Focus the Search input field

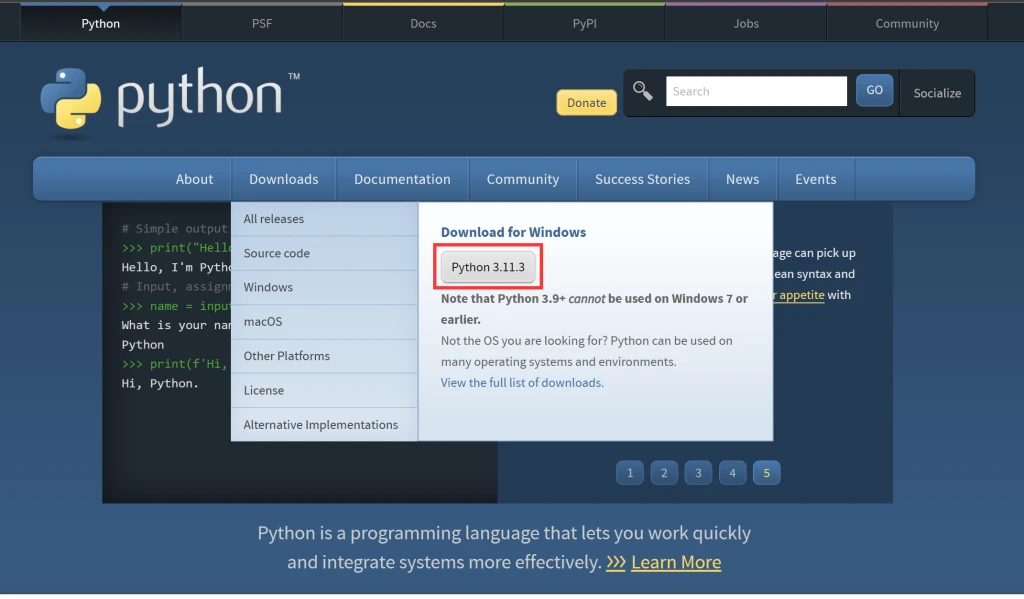click(x=756, y=91)
